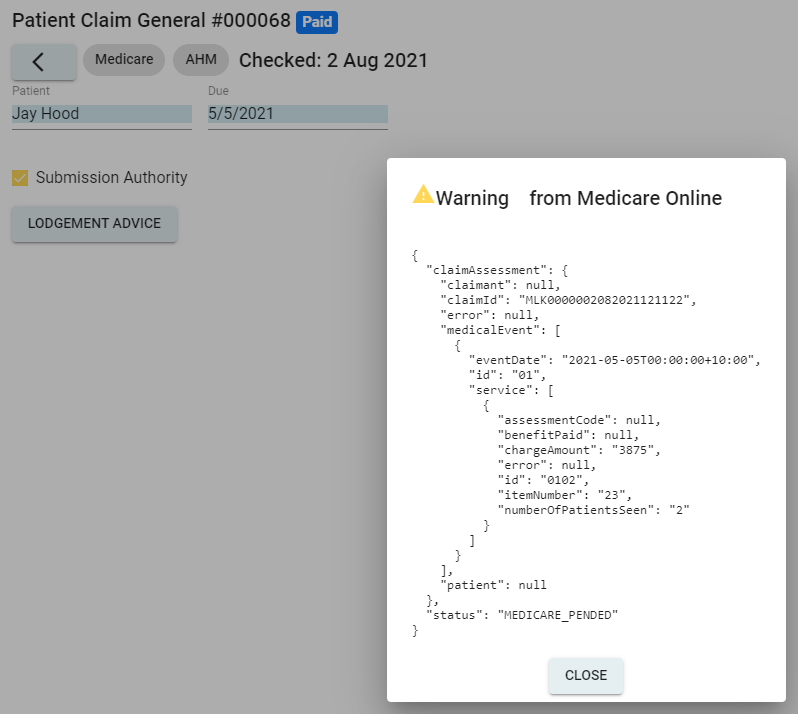
Task: Click the claimId value MLK0000002082021121122
Action: point(604,300)
